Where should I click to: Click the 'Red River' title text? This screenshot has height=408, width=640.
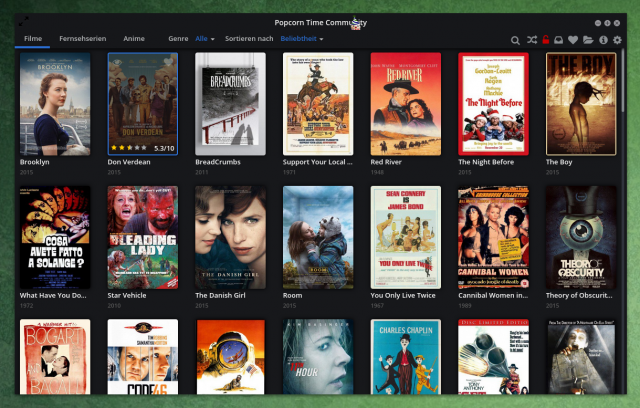[386, 162]
